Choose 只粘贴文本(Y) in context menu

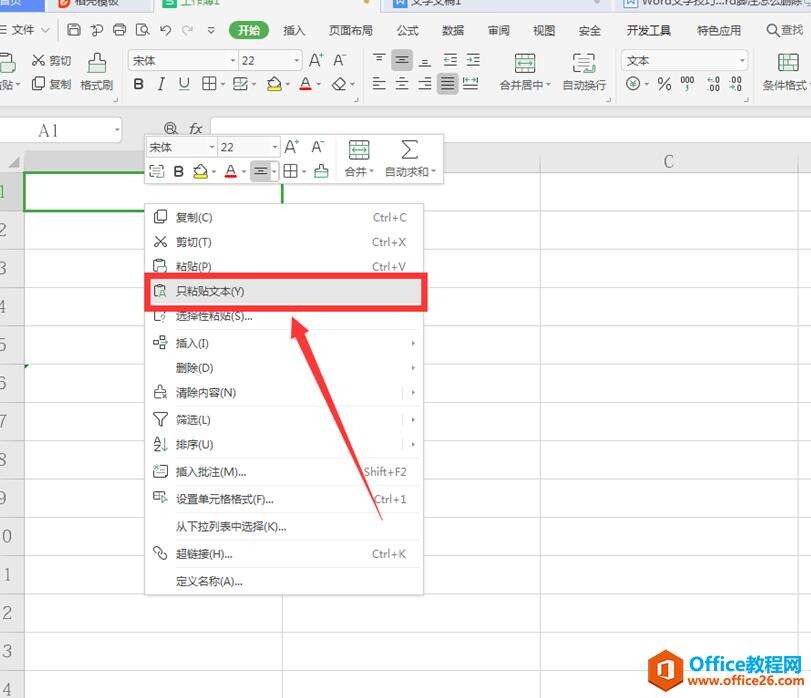284,291
